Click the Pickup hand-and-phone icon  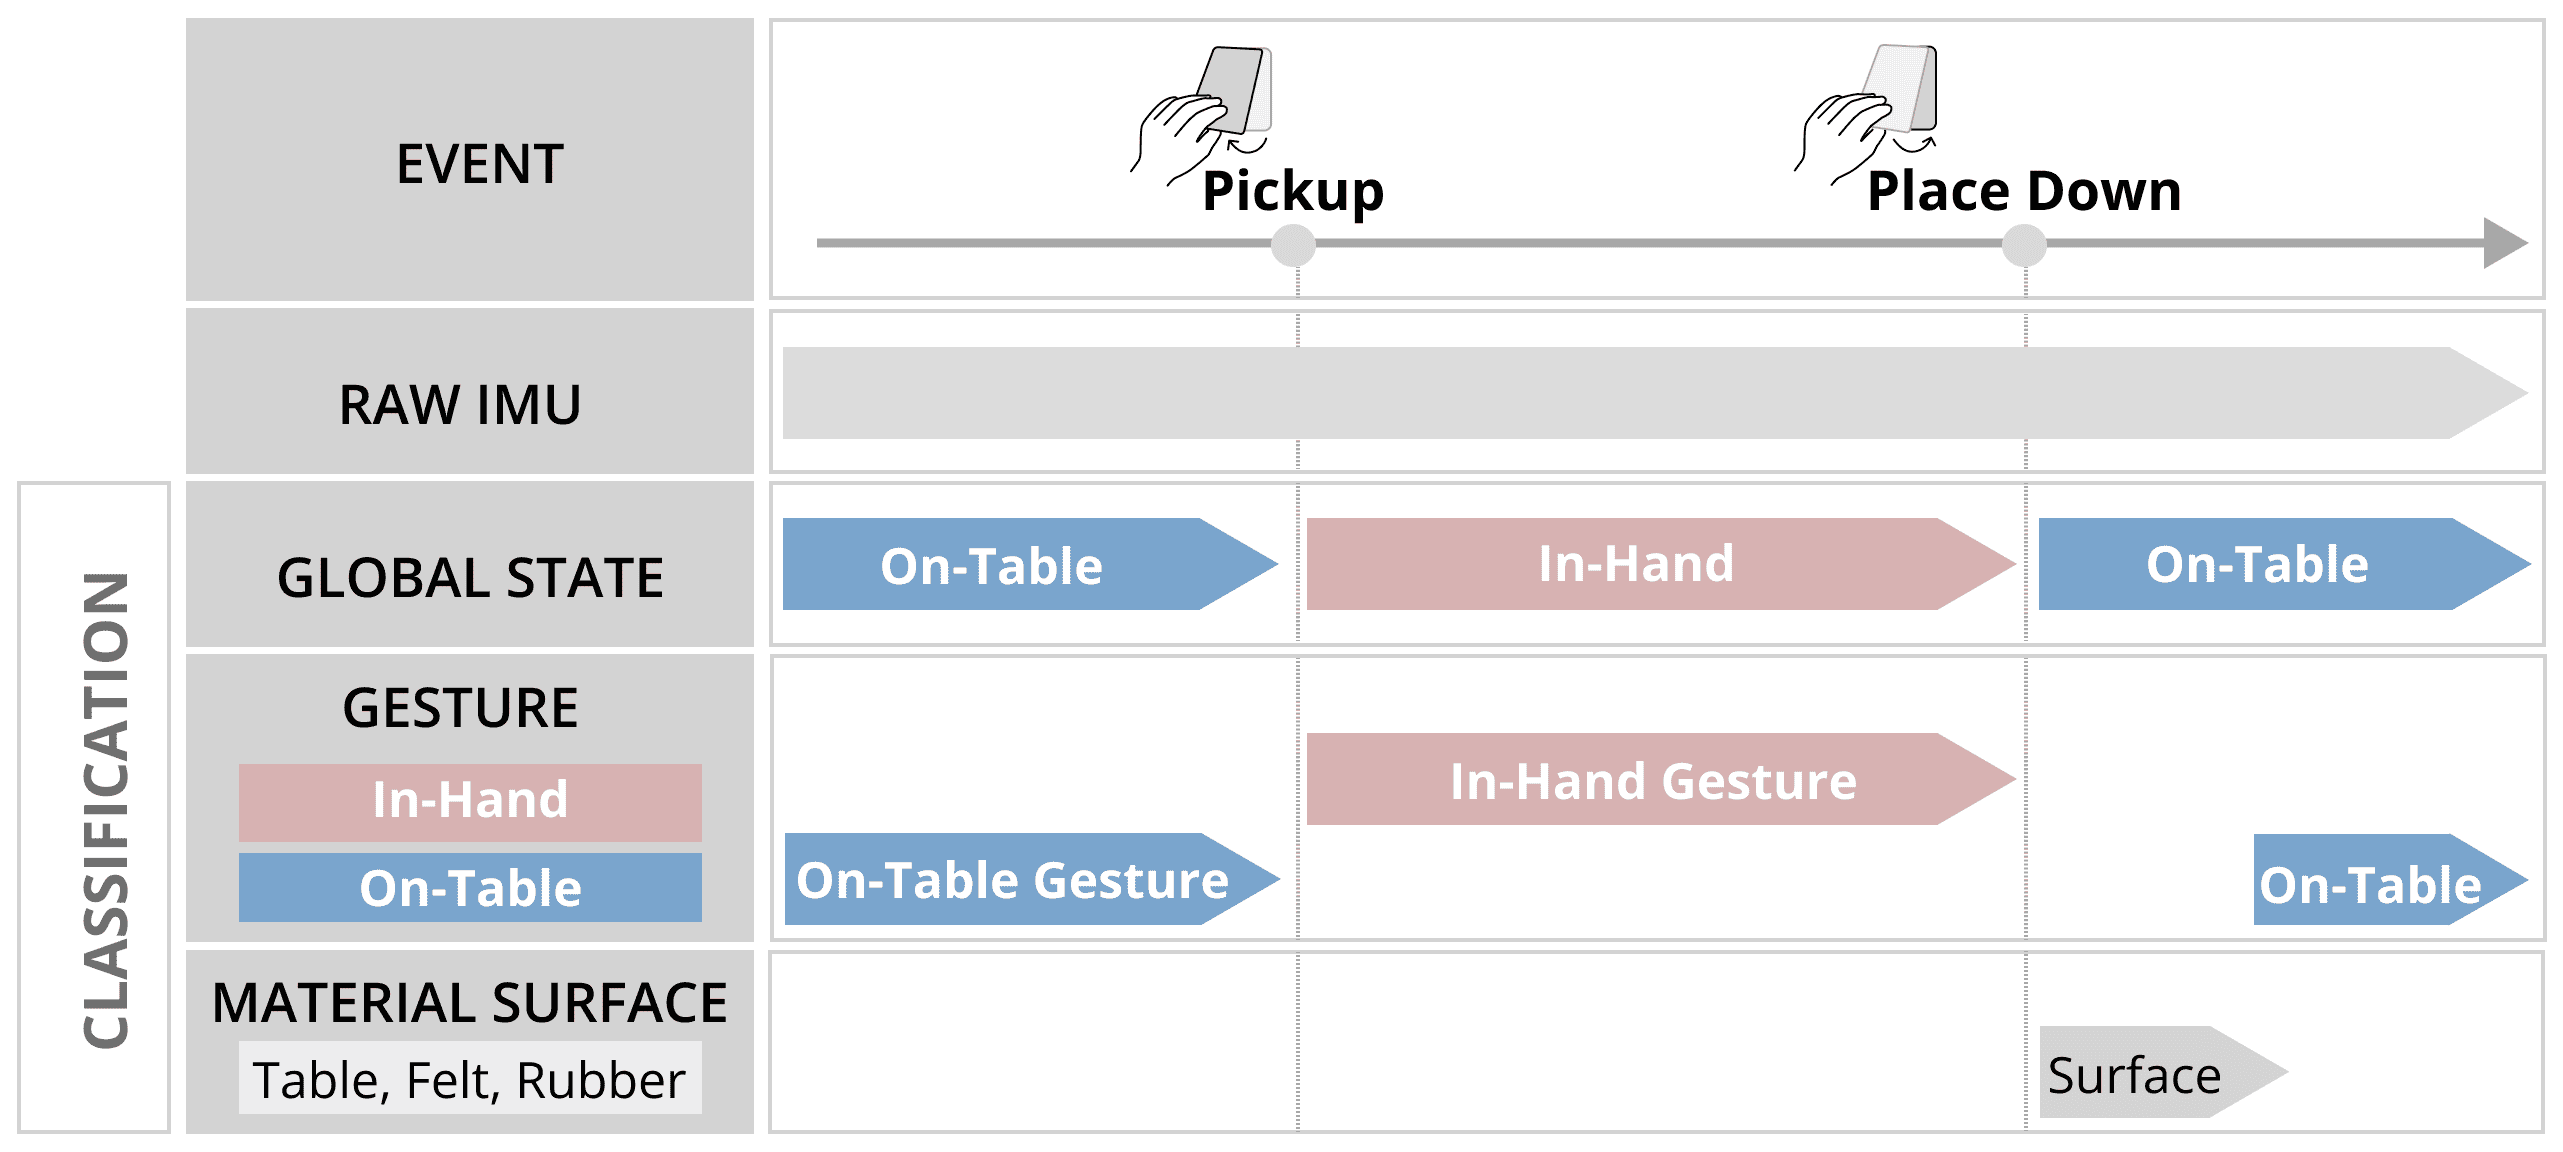coord(1201,112)
